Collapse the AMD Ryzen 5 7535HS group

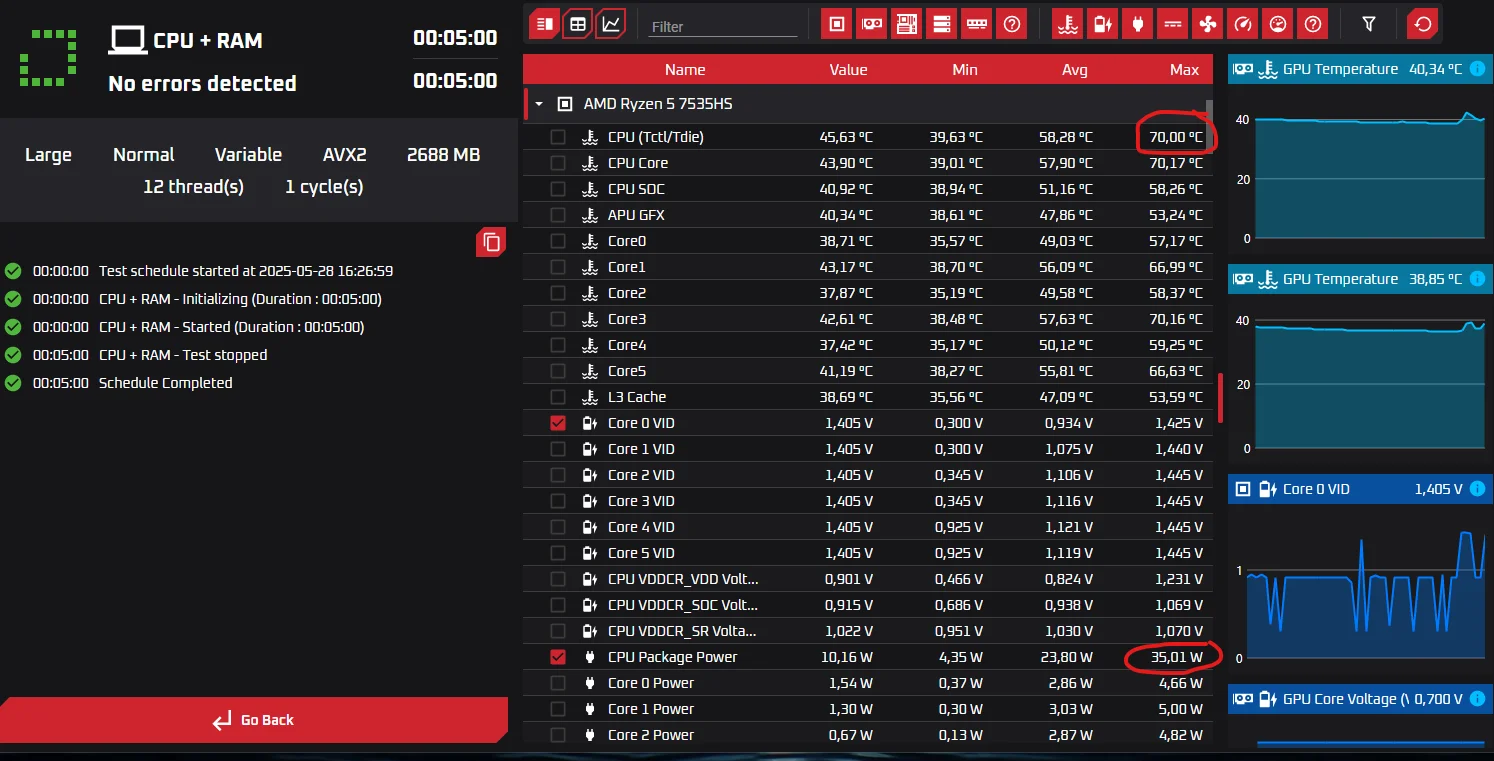540,104
